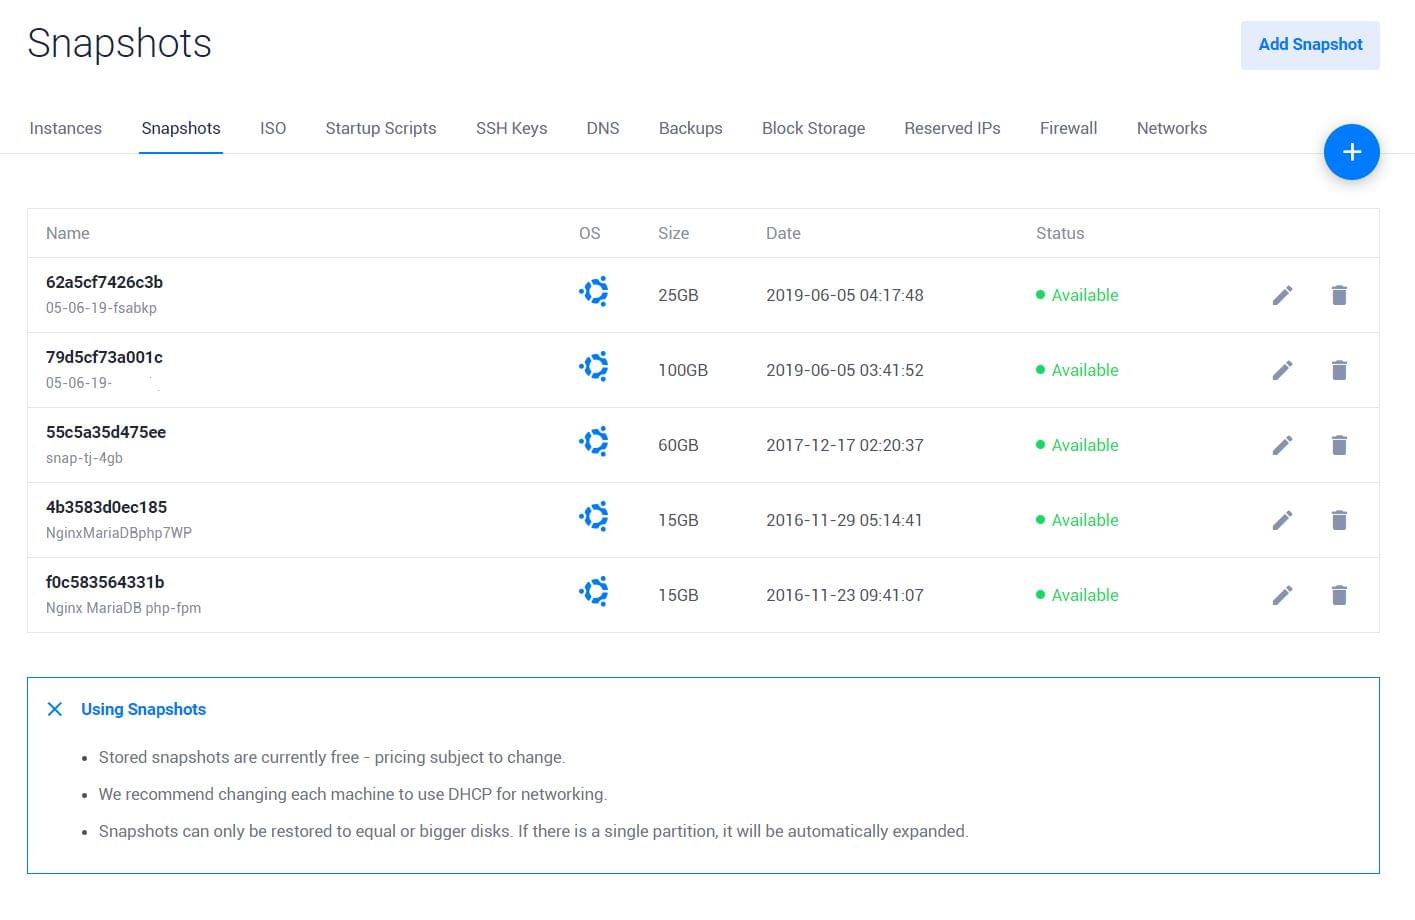The height and width of the screenshot is (920, 1415).
Task: Edit the NginxMariaDBphp7WP snapshot
Action: pos(1282,520)
